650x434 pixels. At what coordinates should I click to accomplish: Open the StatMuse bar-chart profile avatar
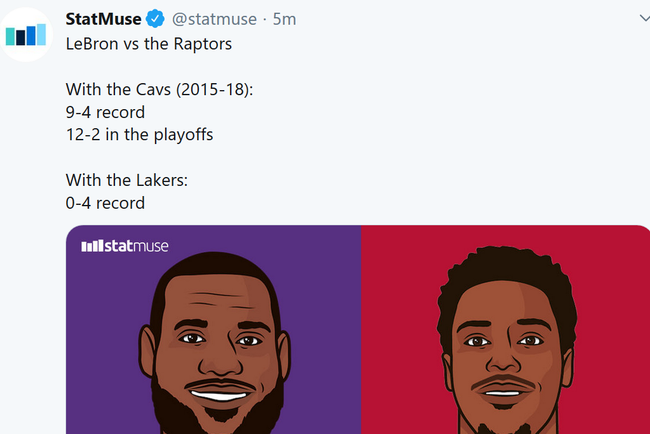(x=26, y=35)
